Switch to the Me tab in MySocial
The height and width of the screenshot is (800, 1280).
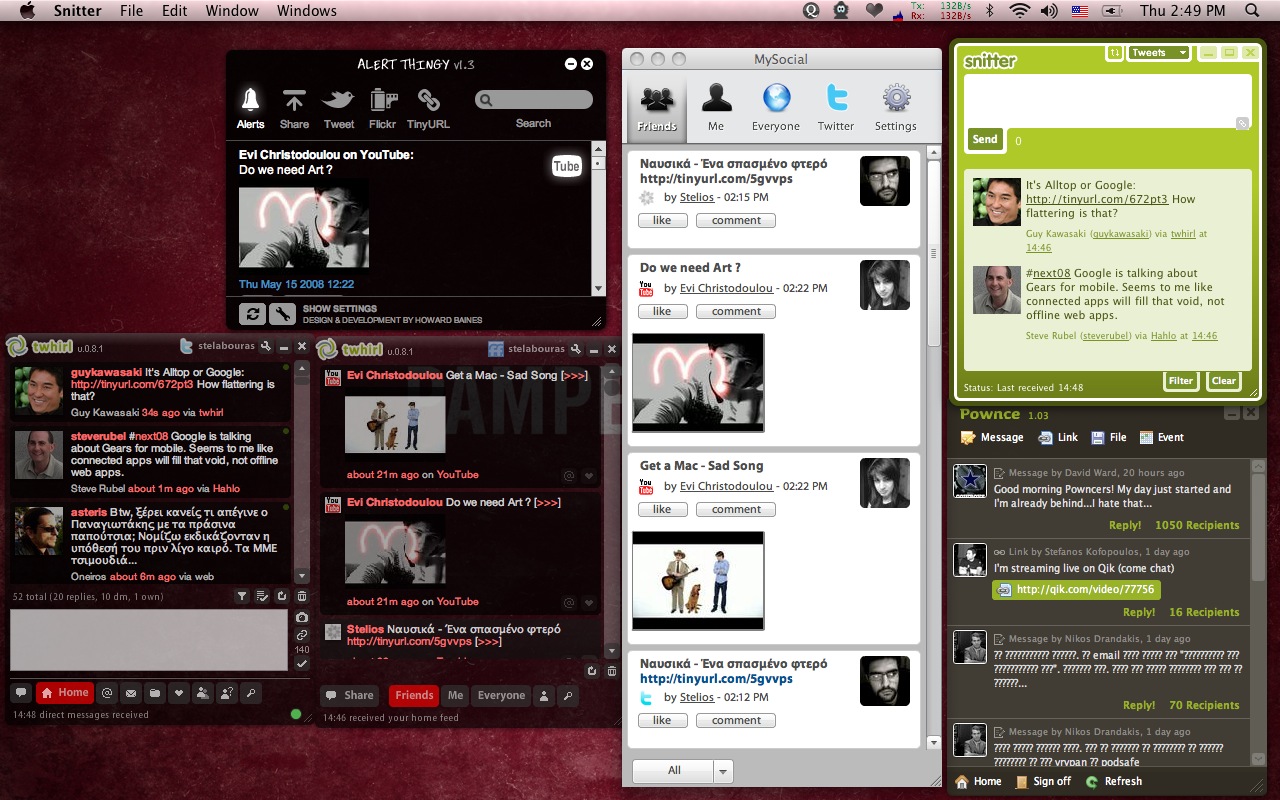click(x=716, y=109)
